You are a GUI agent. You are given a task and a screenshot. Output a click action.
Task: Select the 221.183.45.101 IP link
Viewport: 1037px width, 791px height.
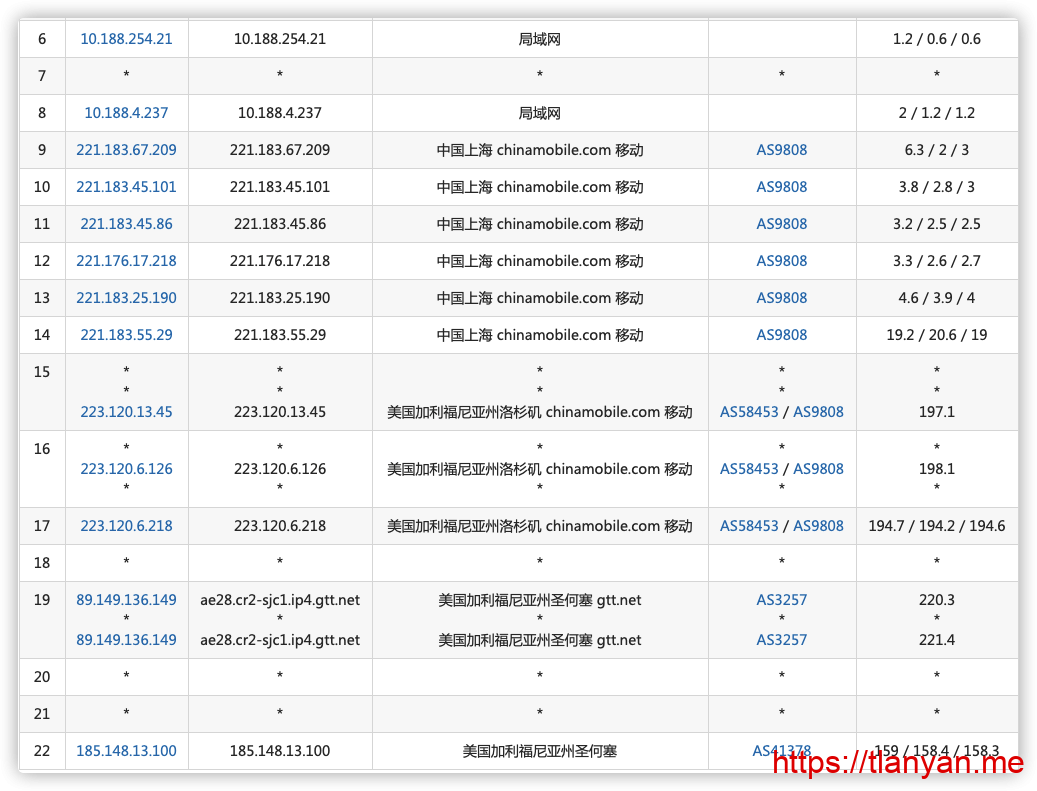126,187
